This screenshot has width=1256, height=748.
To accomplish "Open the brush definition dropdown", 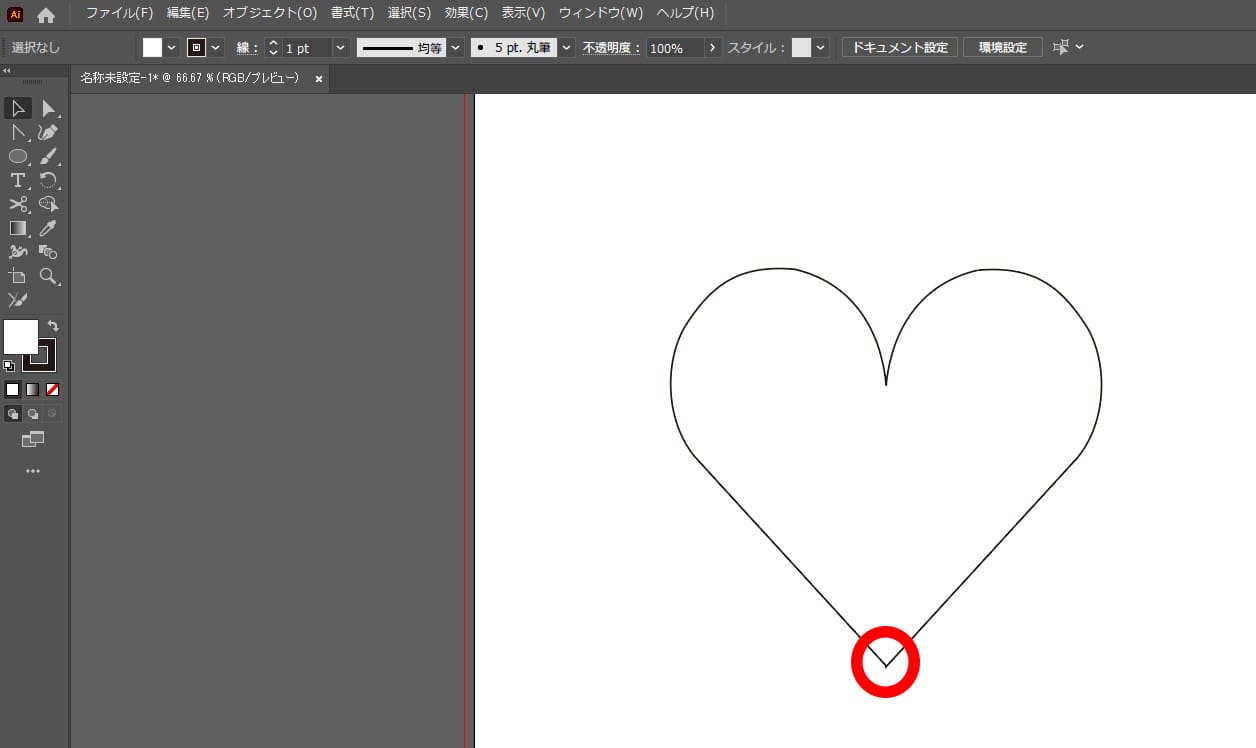I will (x=566, y=47).
